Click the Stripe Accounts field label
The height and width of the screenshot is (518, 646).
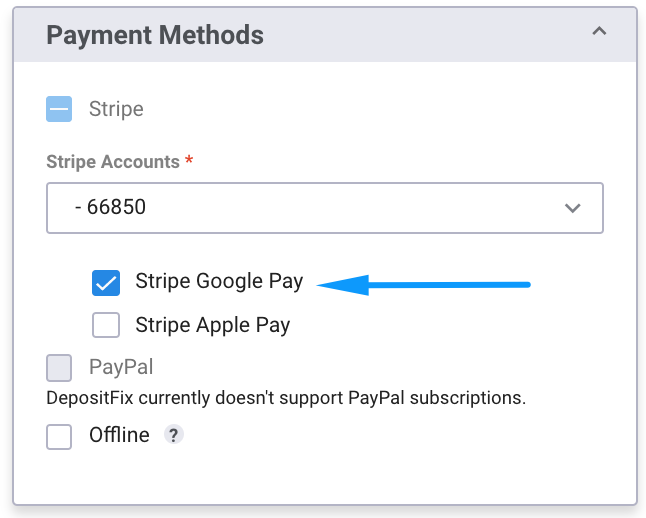coord(113,161)
